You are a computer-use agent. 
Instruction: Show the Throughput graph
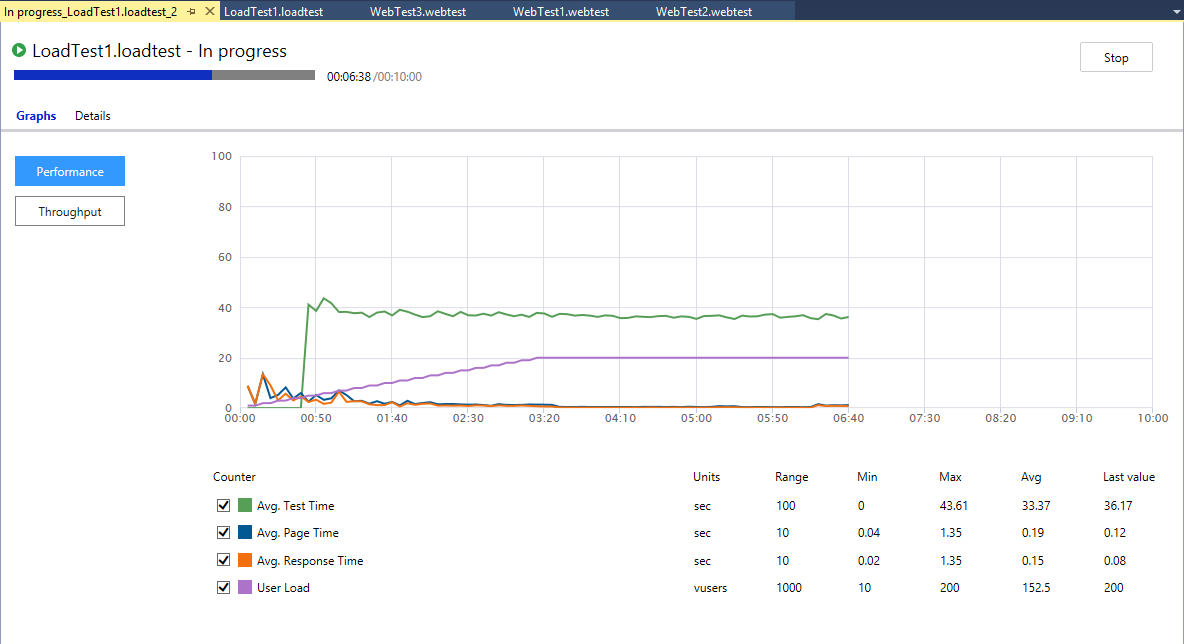tap(70, 212)
